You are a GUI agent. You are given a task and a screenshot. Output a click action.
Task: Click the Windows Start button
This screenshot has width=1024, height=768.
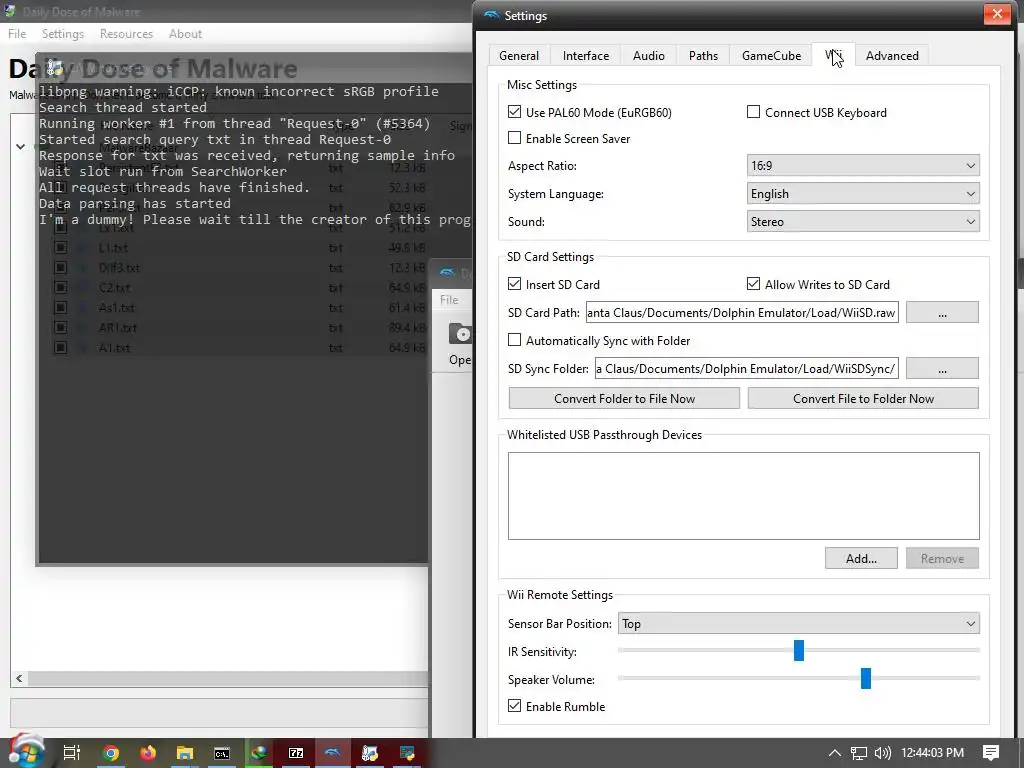pyautogui.click(x=26, y=752)
